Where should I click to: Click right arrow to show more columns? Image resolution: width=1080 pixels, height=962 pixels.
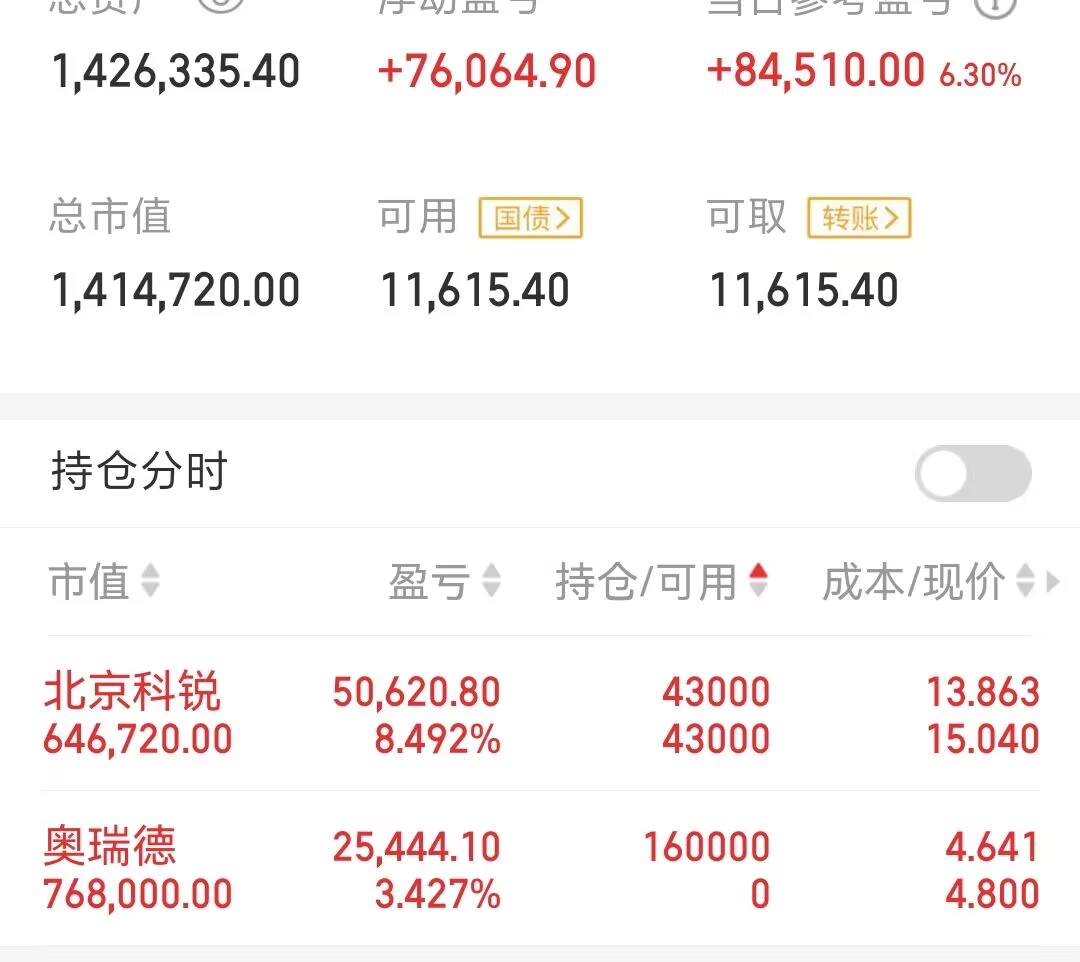(x=1052, y=581)
